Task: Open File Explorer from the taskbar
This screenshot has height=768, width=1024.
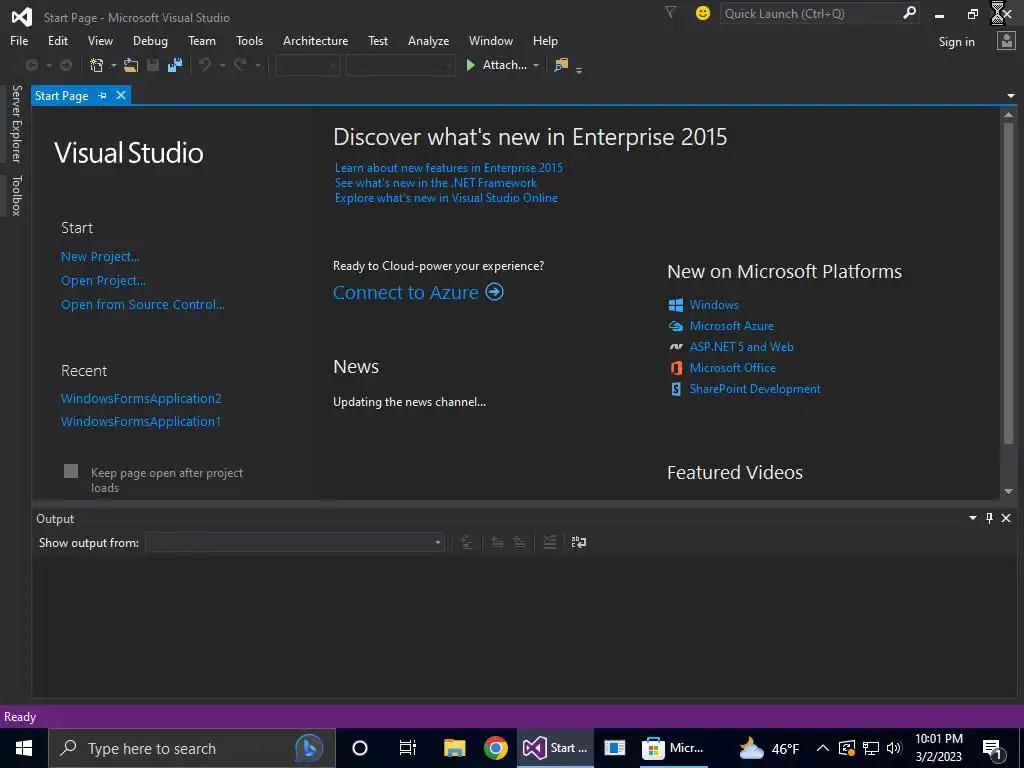Action: click(455, 748)
